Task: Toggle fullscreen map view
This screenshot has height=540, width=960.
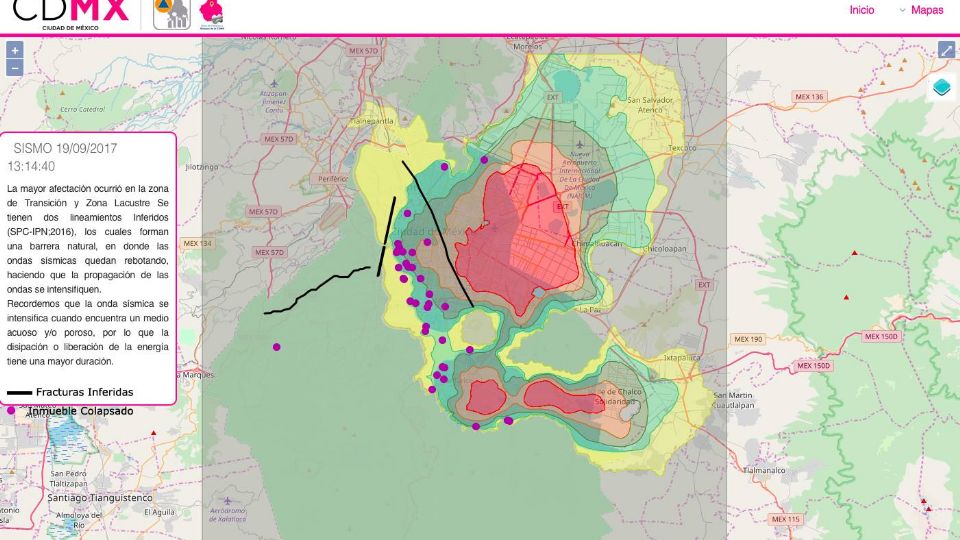Action: coord(946,50)
